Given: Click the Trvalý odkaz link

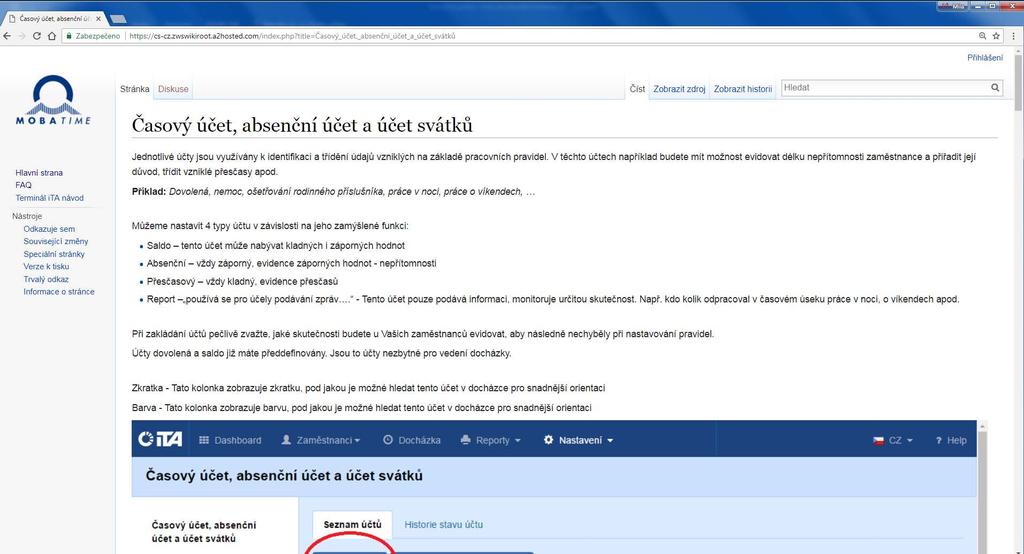Looking at the screenshot, I should click(46, 279).
